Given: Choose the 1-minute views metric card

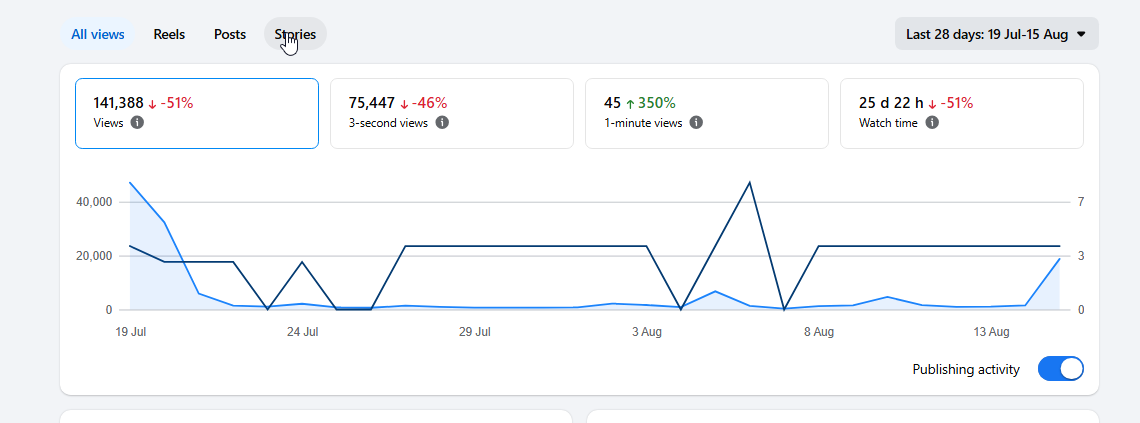Looking at the screenshot, I should (707, 113).
